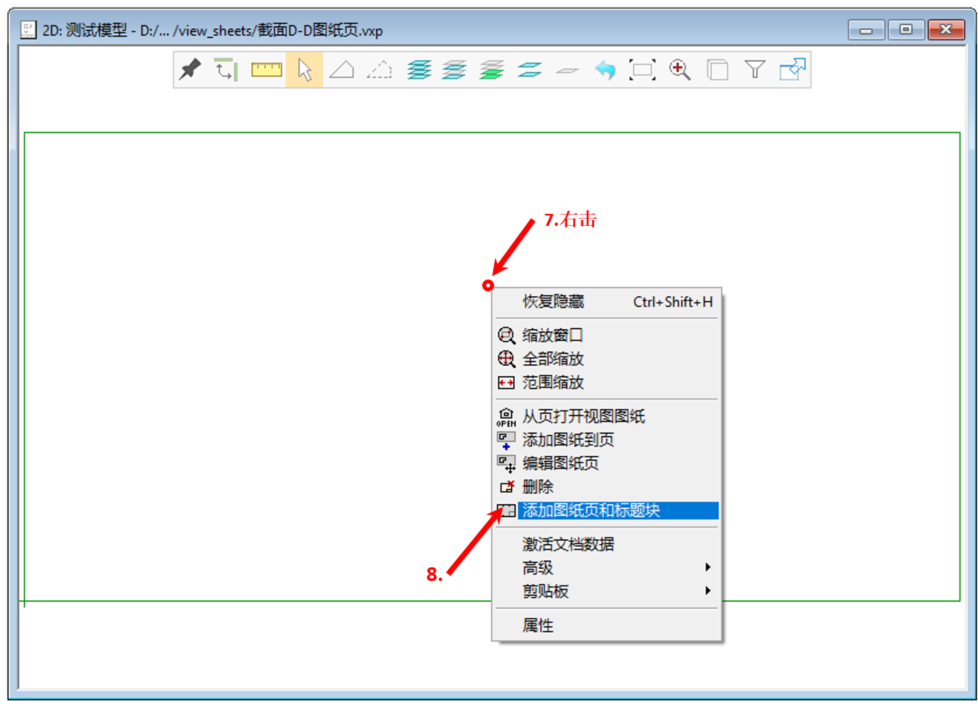The width and height of the screenshot is (978, 708).
Task: Expand the 剪贴板 submenu
Action: click(606, 591)
